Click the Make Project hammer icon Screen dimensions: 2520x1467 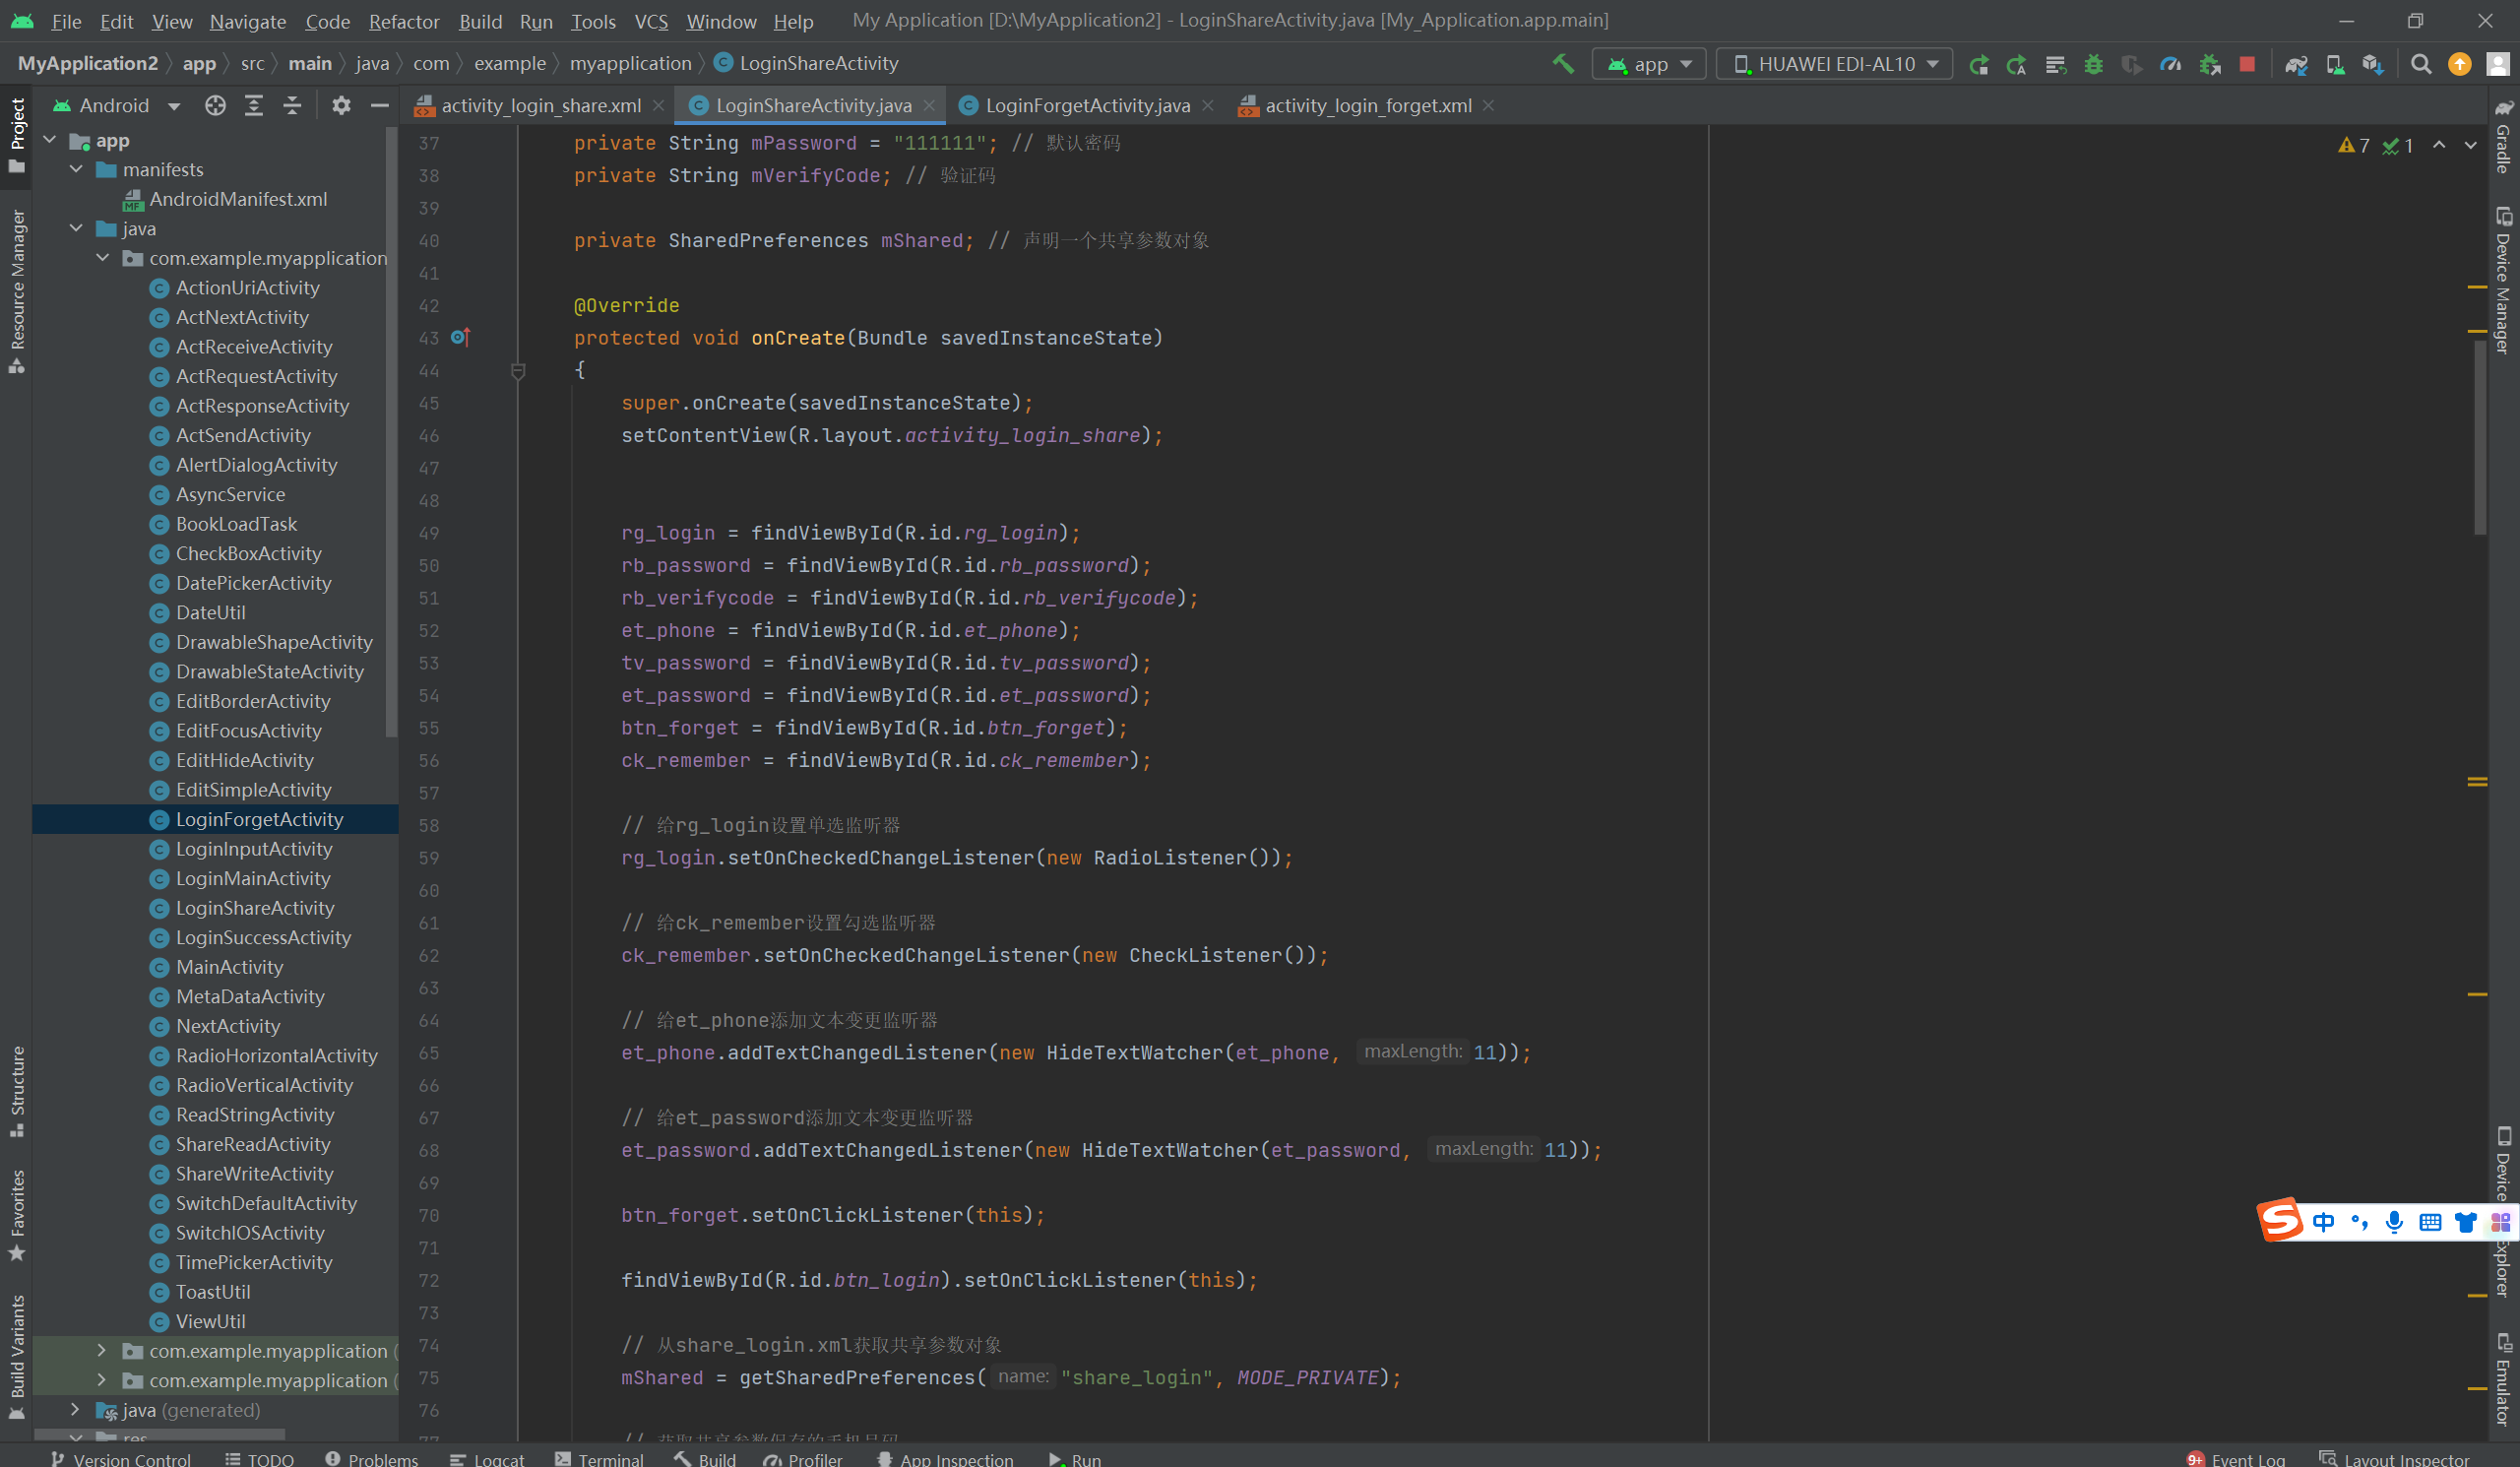pos(1562,64)
